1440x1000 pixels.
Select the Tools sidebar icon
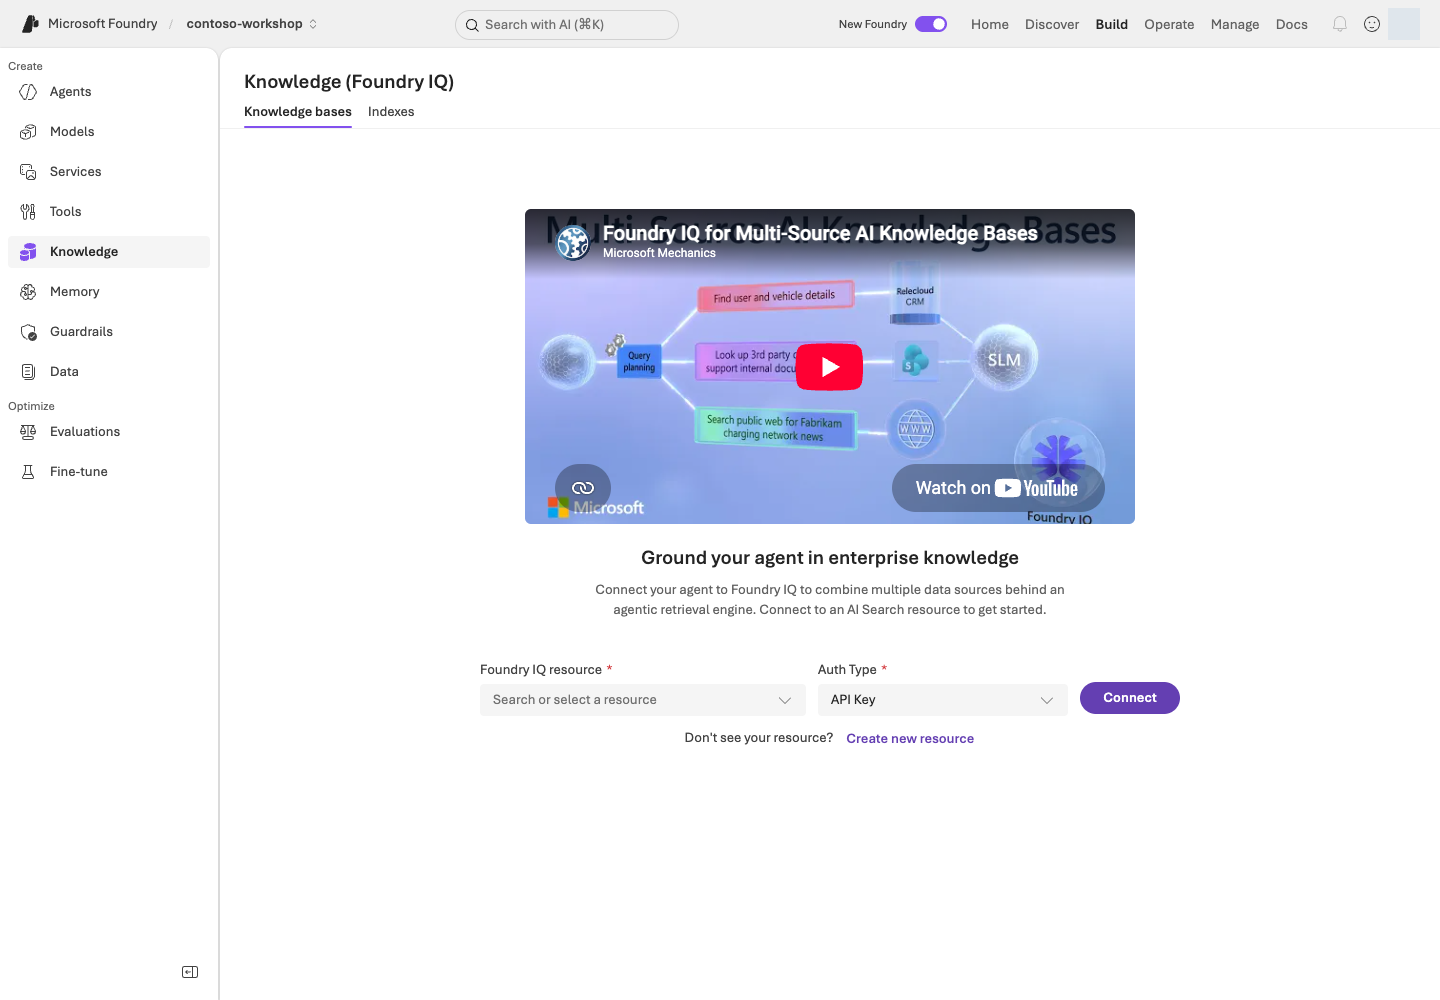[28, 212]
